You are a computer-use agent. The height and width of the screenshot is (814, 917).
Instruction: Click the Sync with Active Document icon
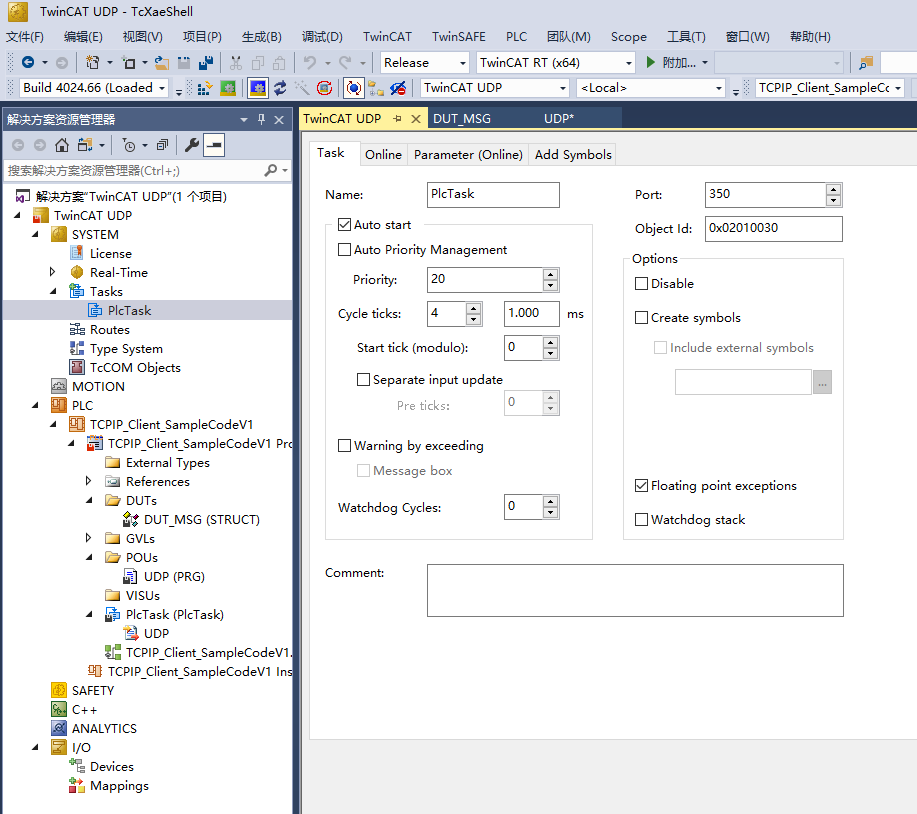[85, 145]
